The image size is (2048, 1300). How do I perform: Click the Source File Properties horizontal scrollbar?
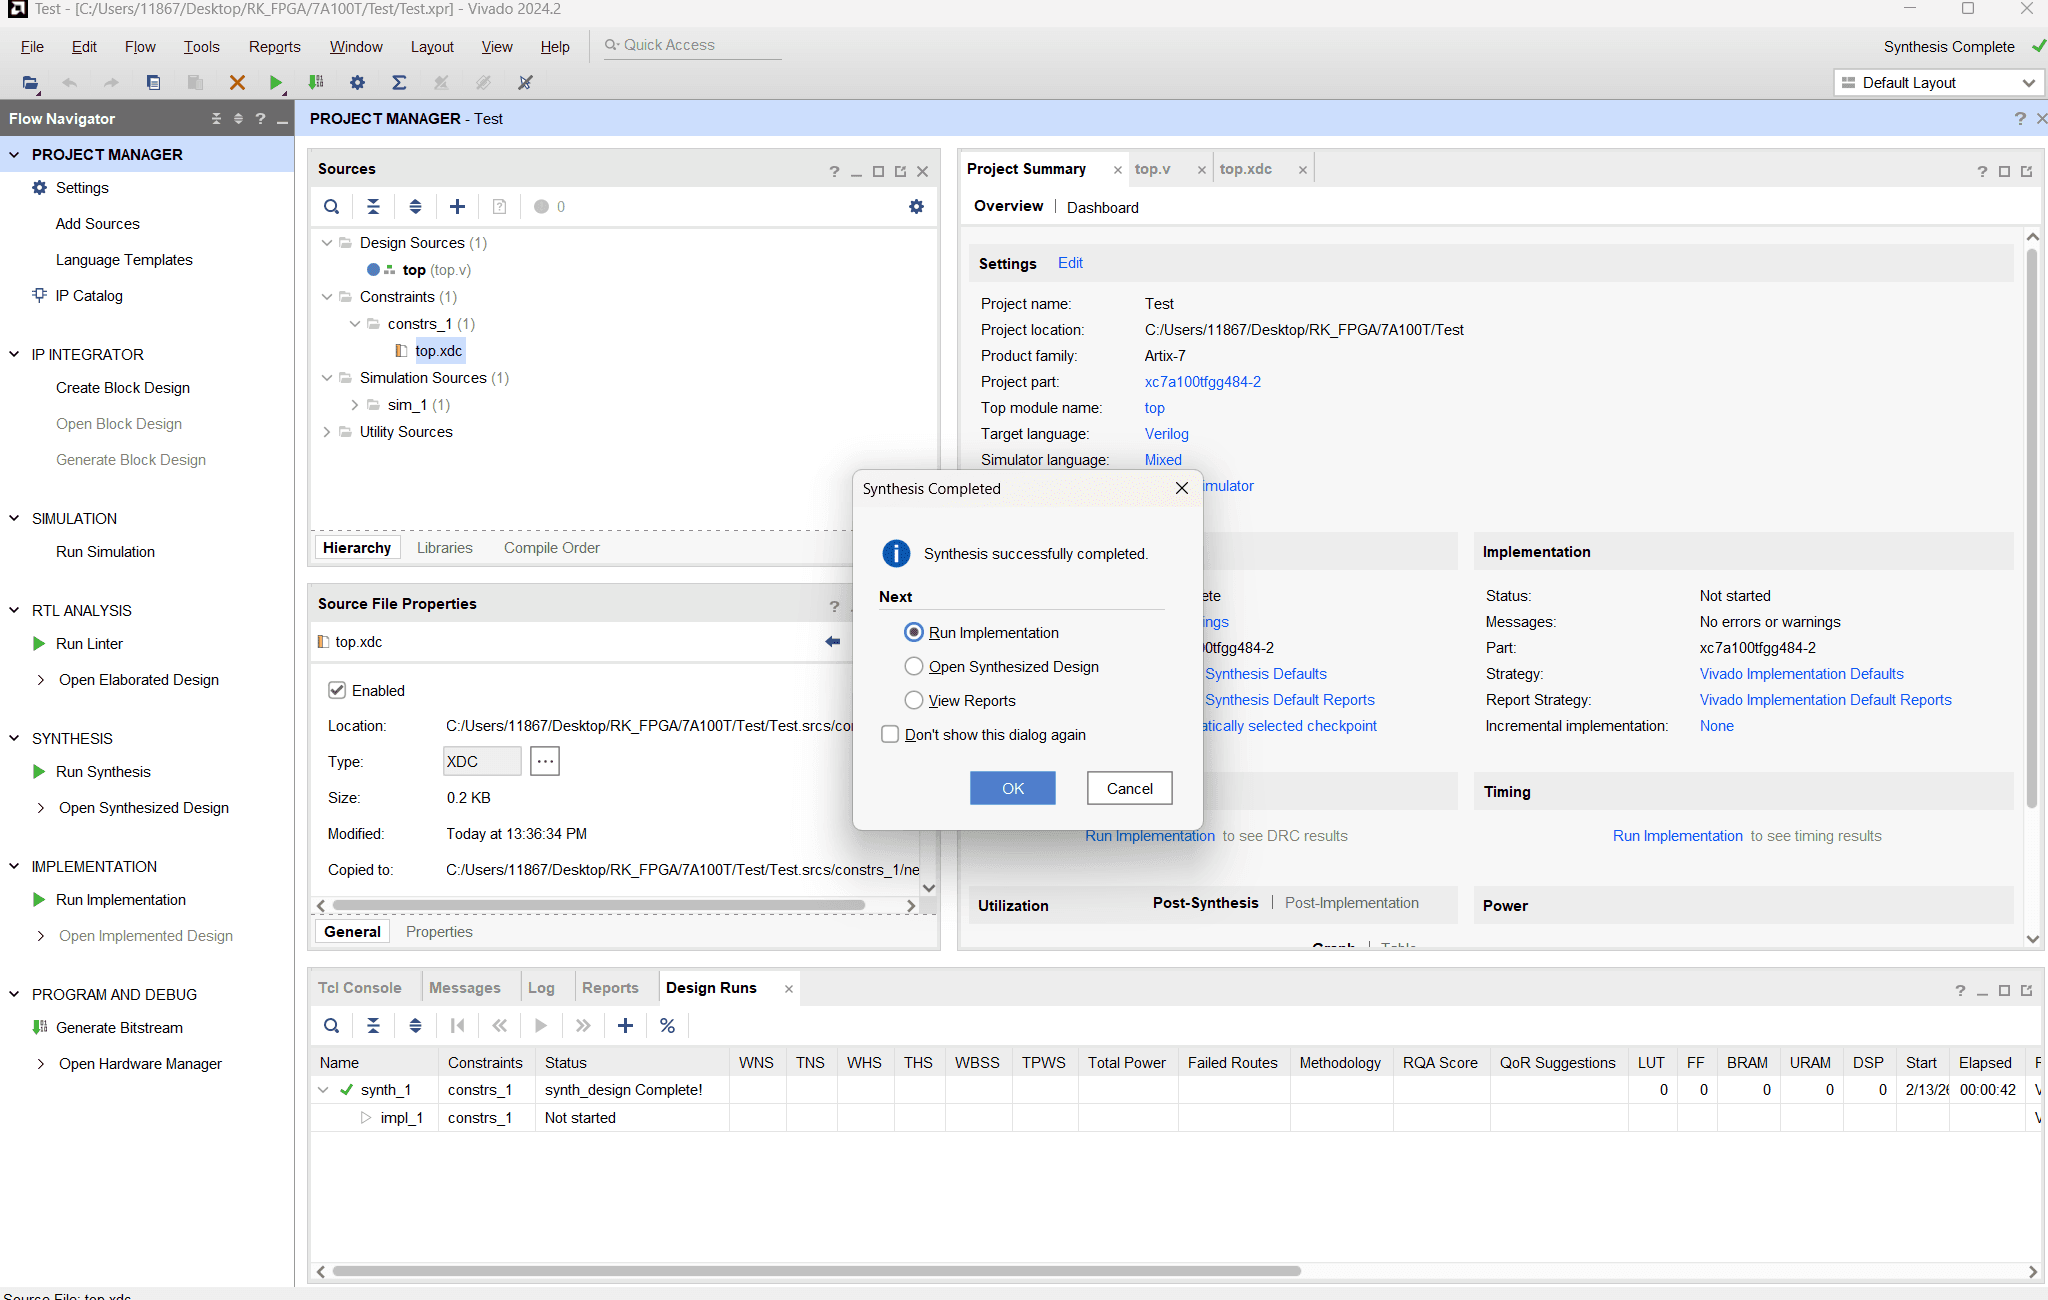600,906
